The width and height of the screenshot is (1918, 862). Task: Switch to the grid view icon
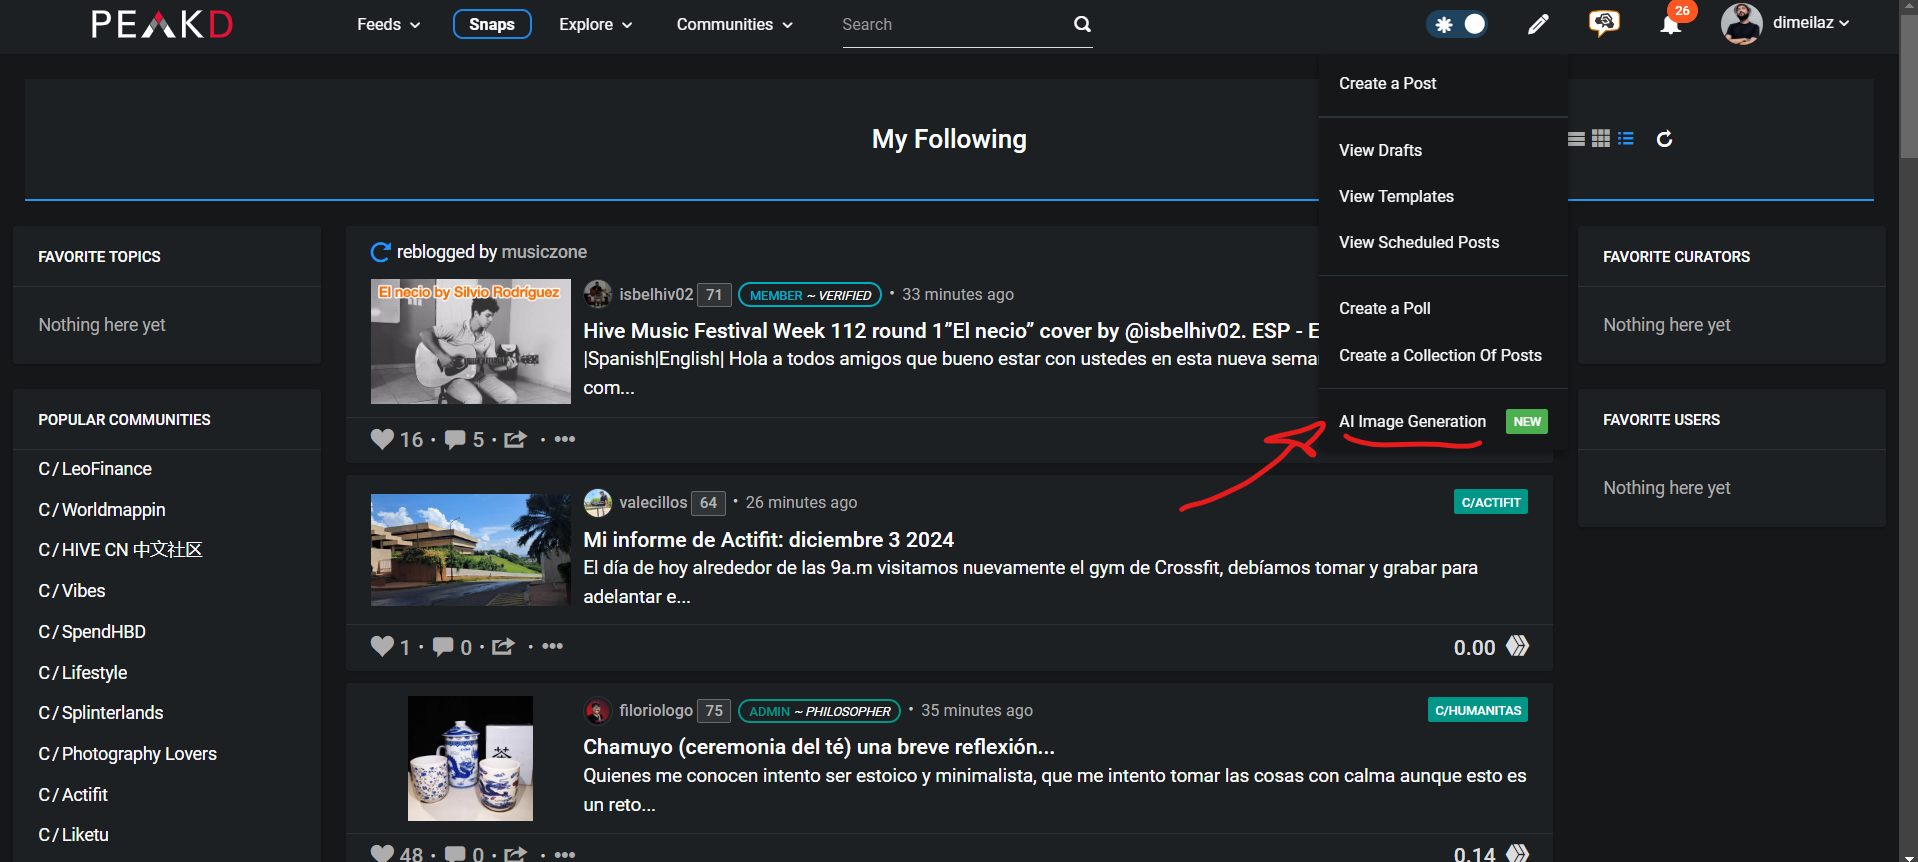tap(1601, 139)
